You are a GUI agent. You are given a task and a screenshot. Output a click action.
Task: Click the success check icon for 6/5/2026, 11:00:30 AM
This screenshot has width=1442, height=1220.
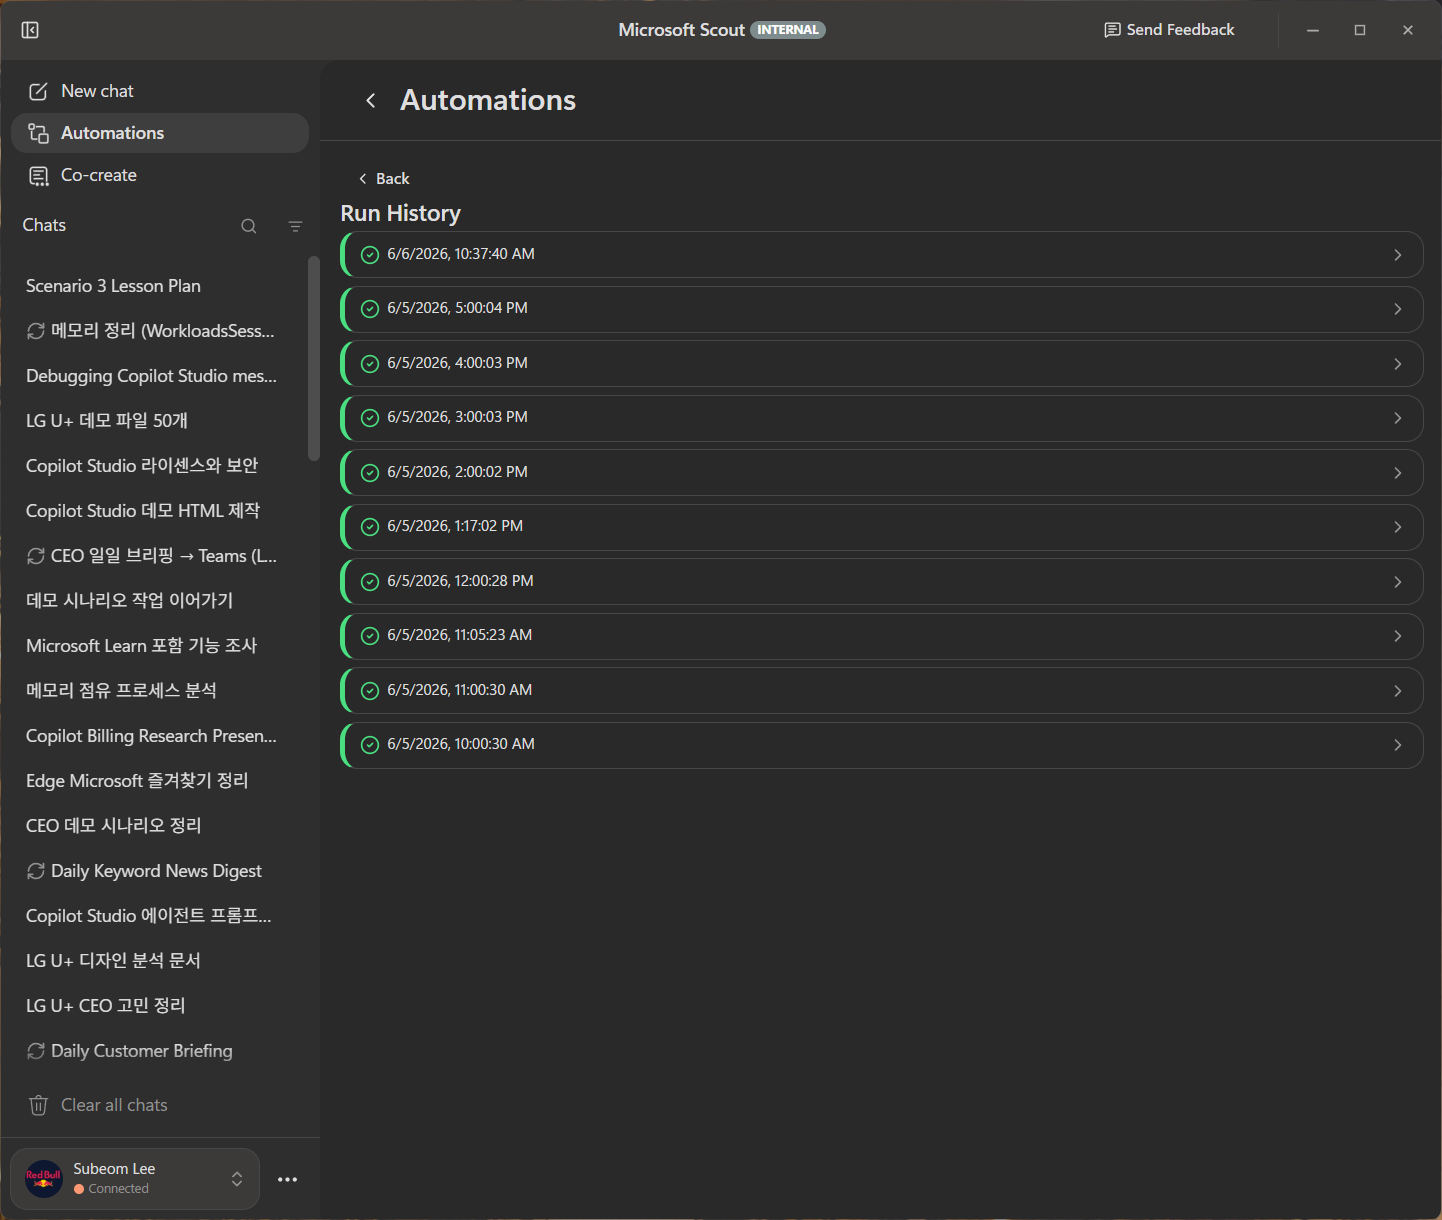(370, 691)
